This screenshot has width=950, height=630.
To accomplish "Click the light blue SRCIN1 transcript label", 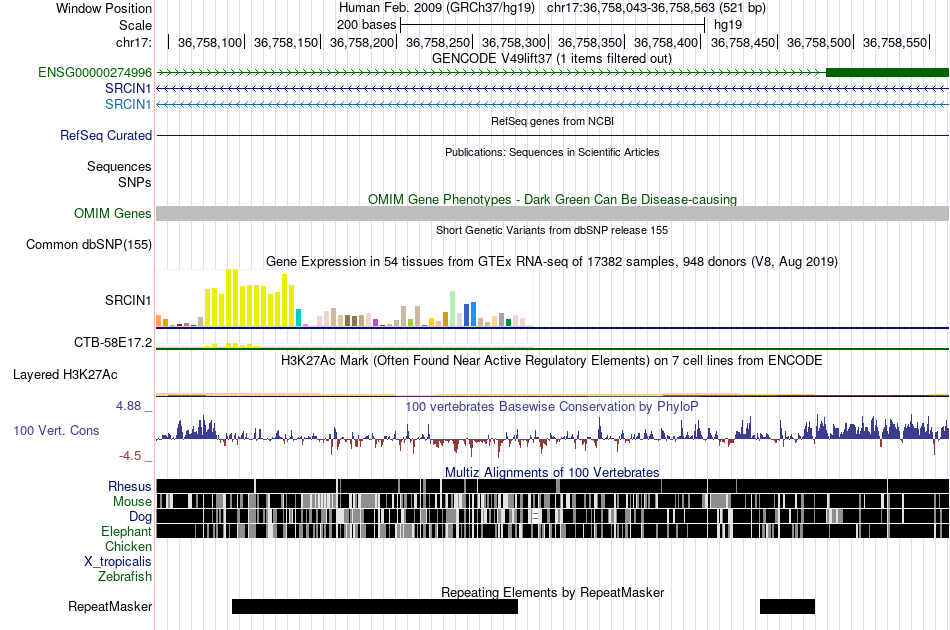I will 128,104.
